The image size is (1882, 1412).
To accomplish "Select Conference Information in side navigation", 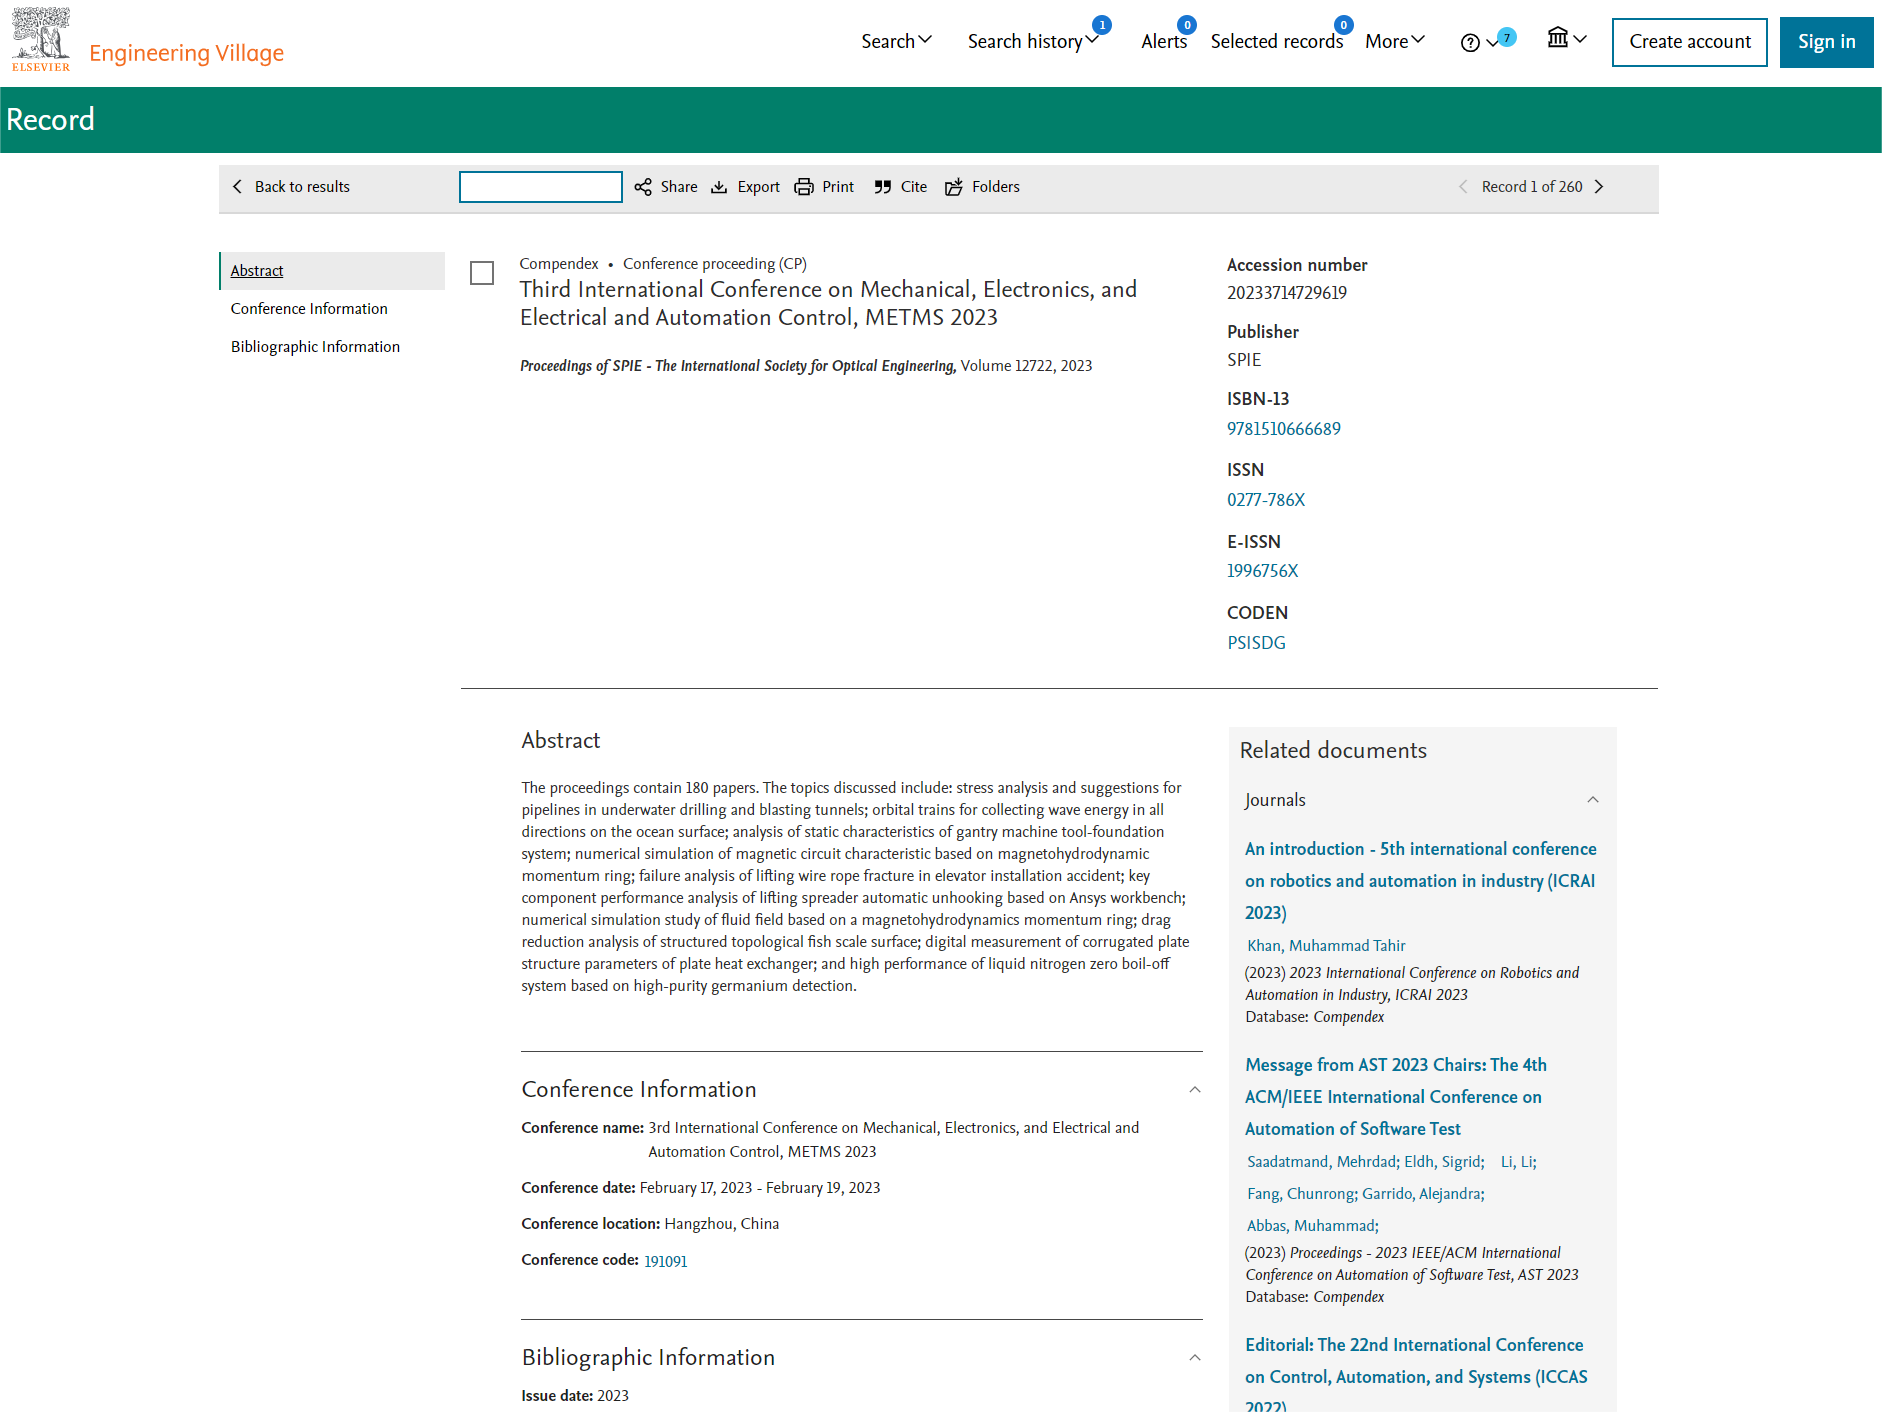I will (x=309, y=309).
